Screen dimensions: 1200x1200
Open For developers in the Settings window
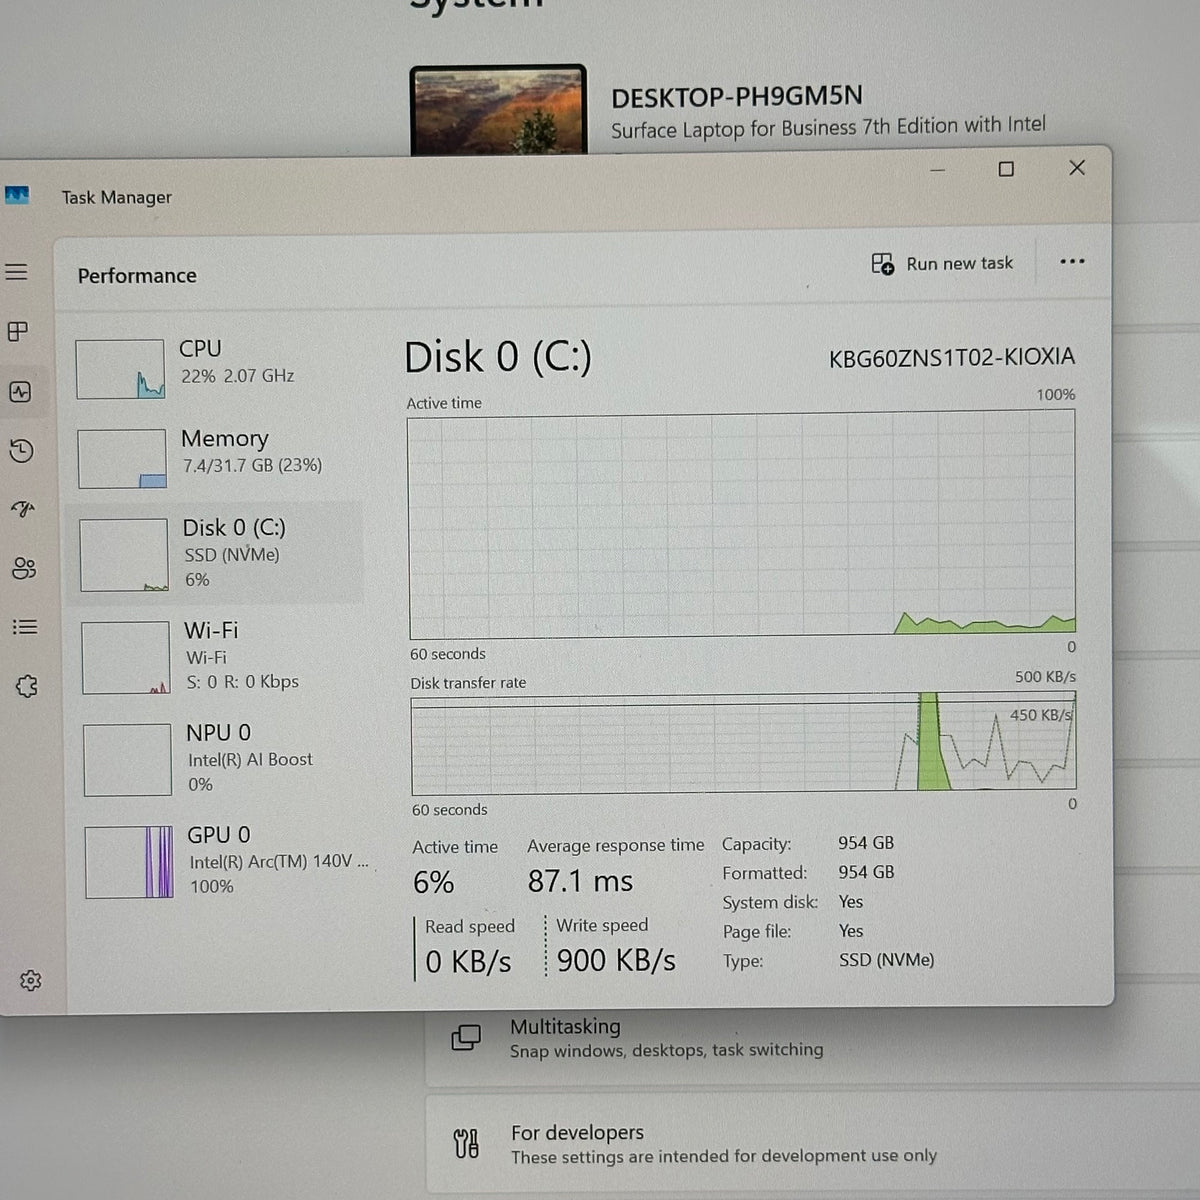click(814, 1144)
